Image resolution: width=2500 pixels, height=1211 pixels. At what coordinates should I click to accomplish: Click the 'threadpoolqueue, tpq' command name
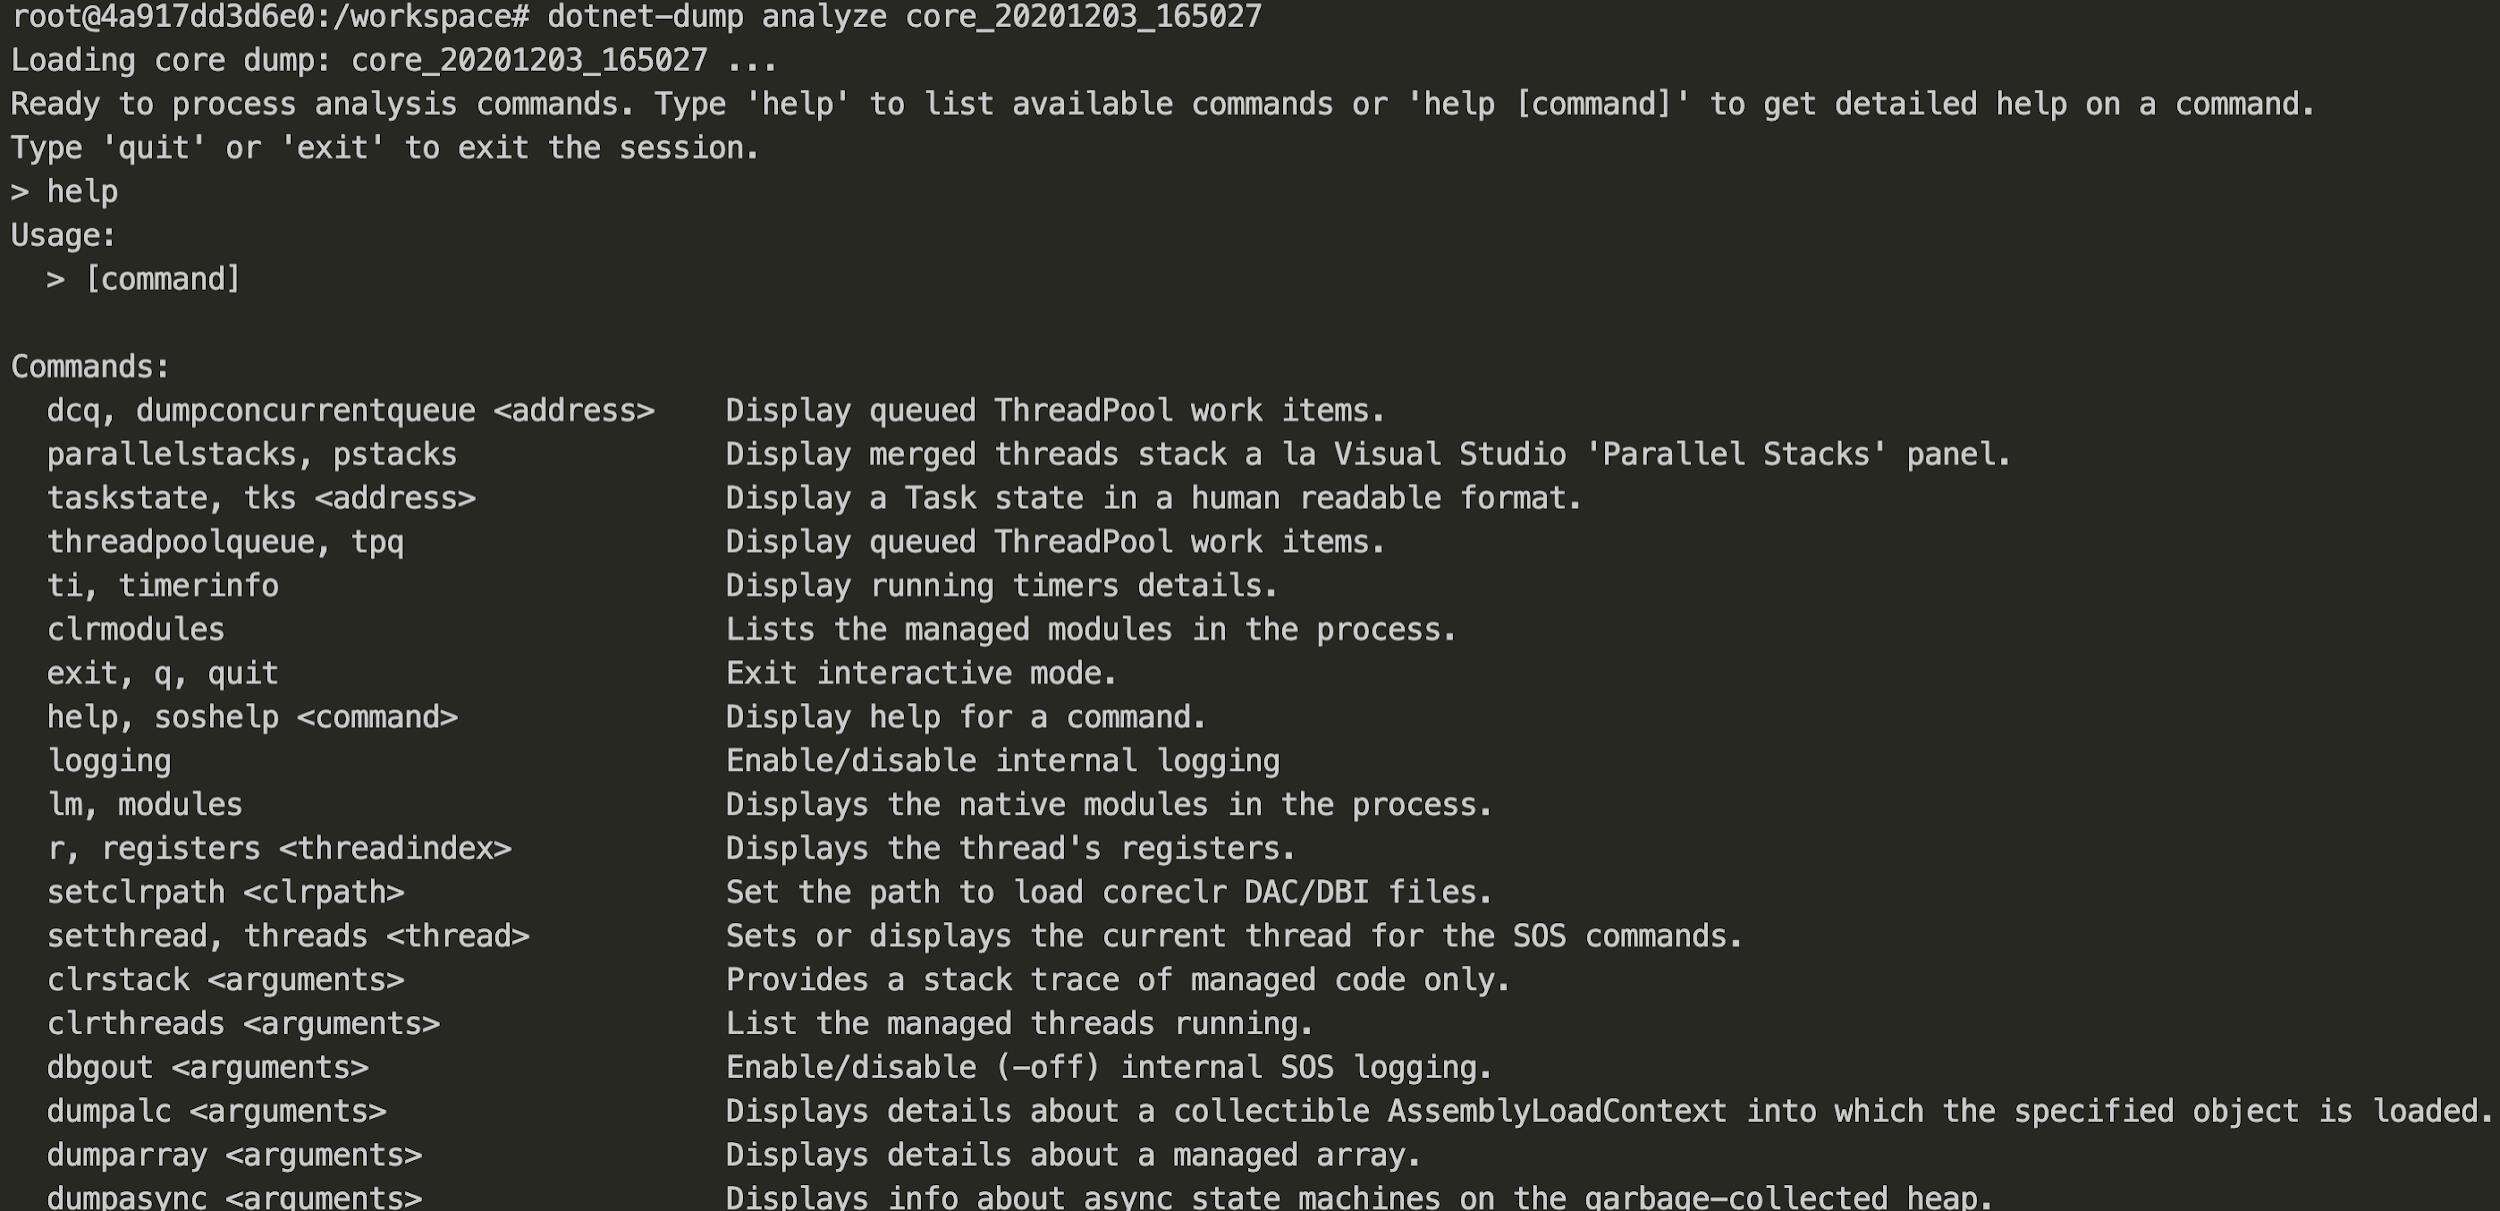click(x=226, y=542)
